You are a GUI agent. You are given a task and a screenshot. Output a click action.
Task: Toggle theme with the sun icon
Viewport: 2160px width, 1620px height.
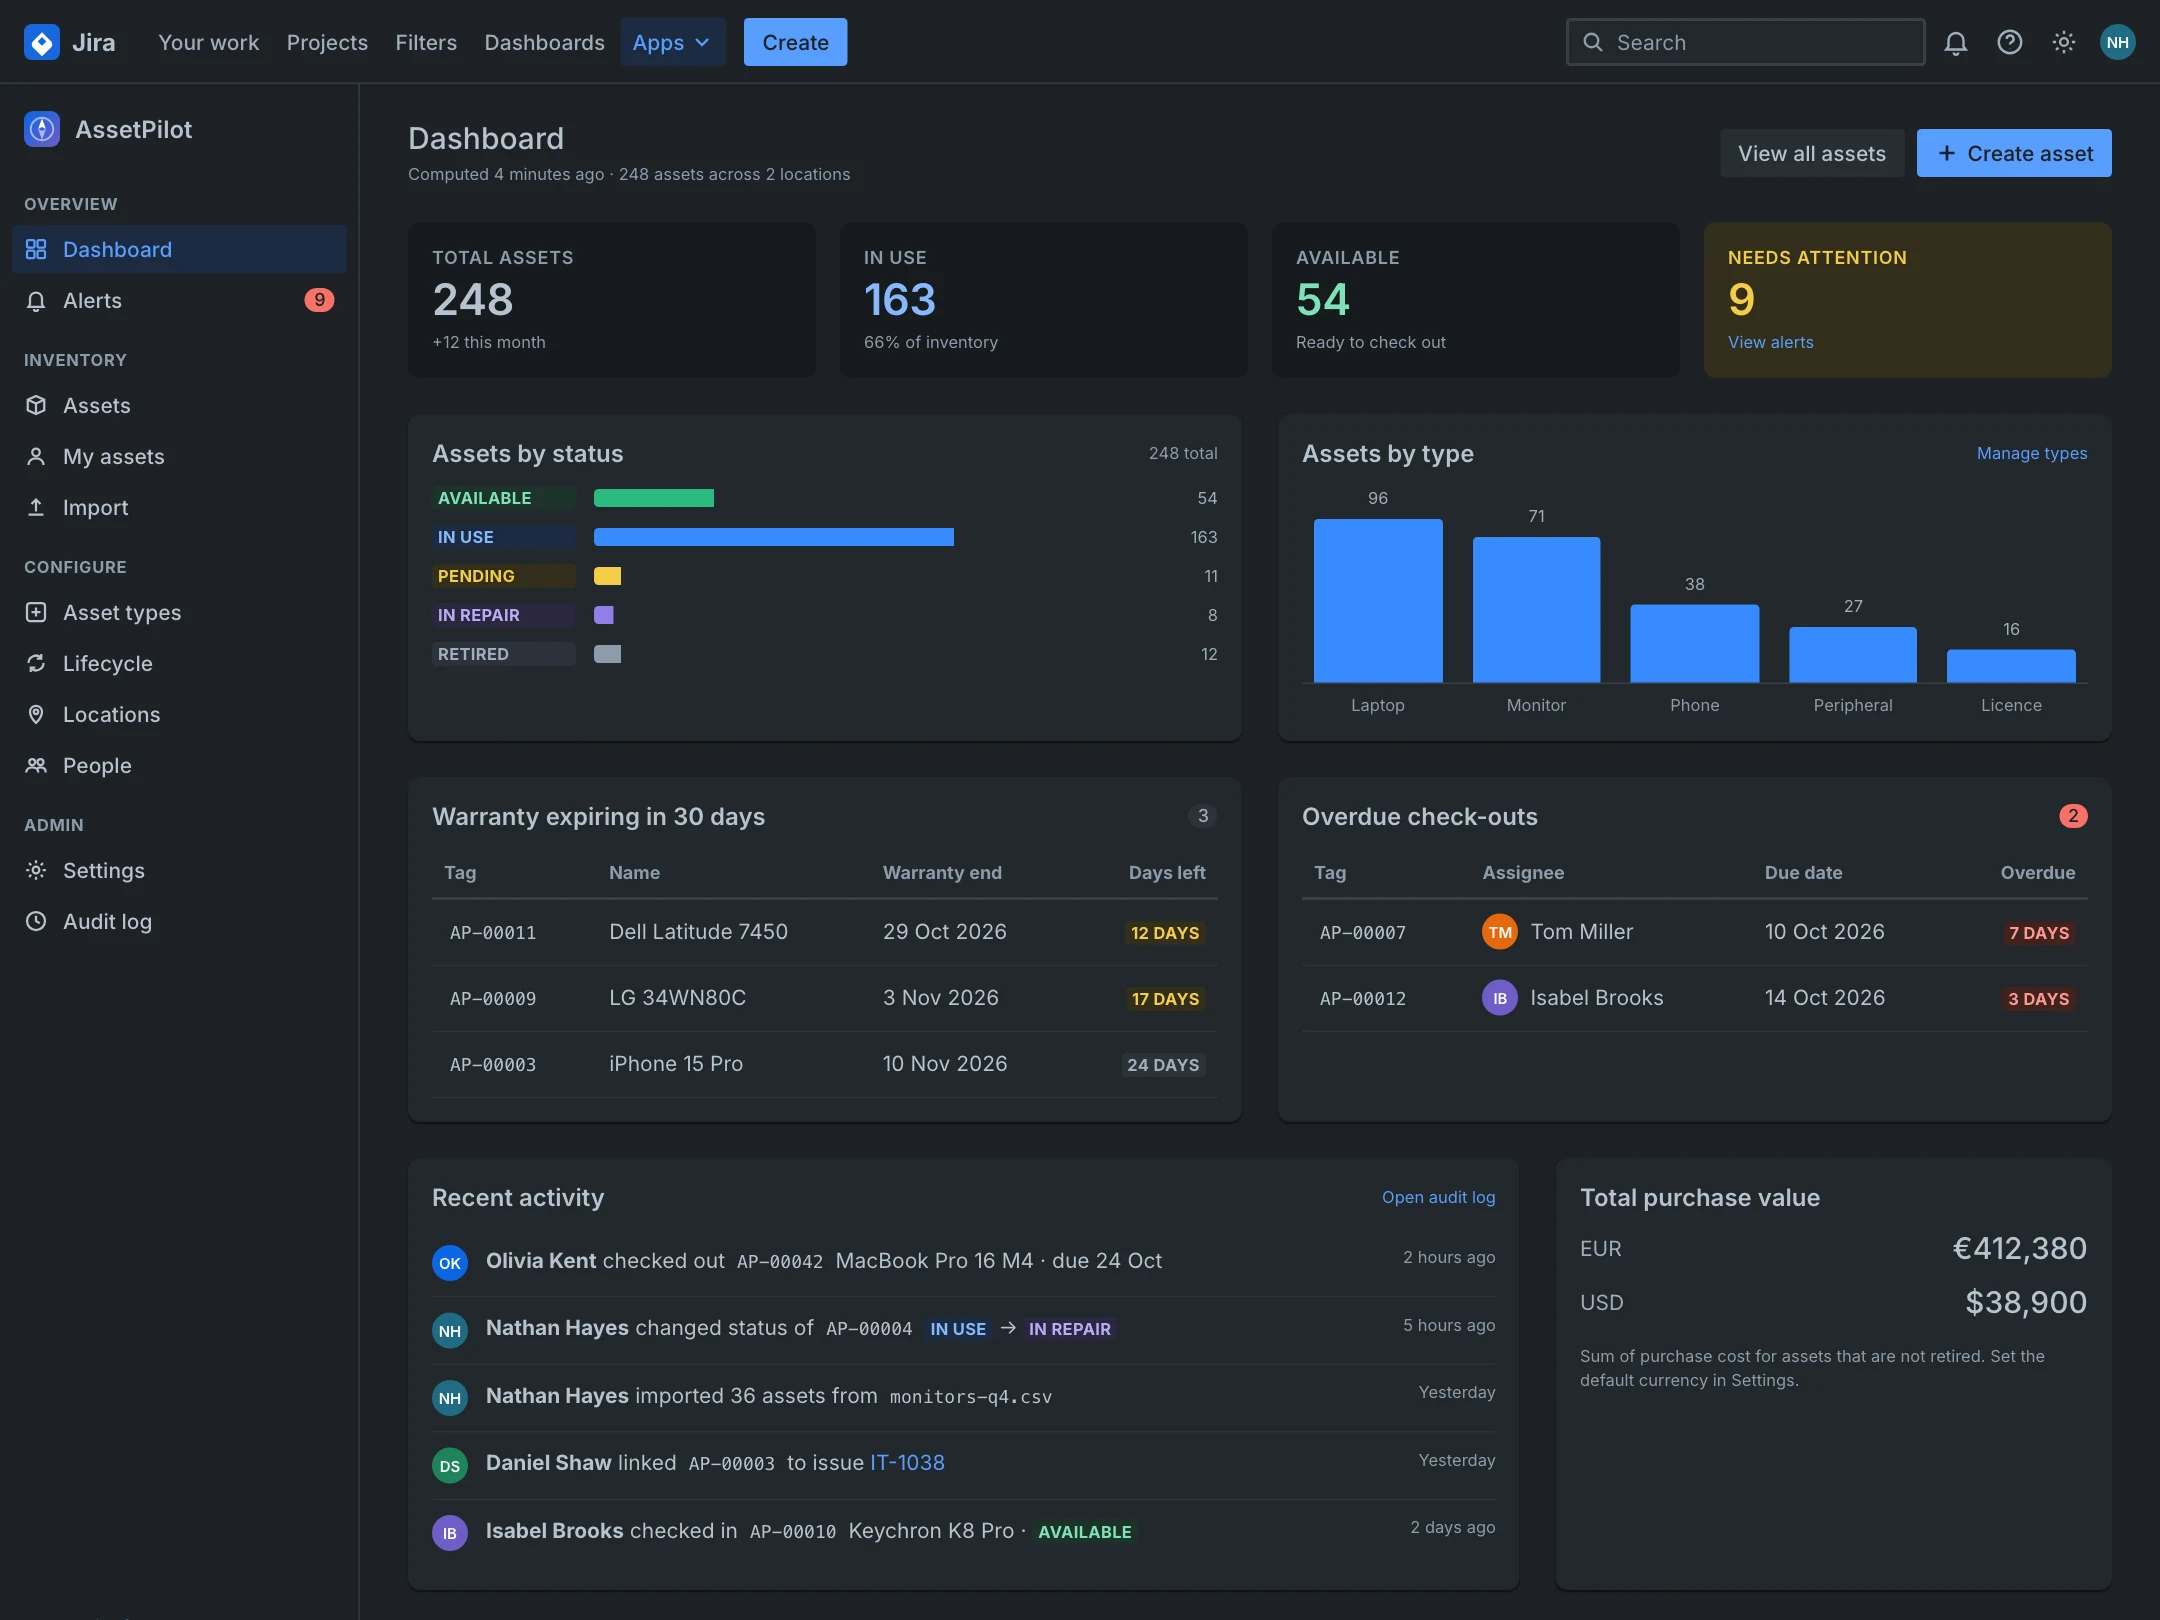(x=2064, y=42)
